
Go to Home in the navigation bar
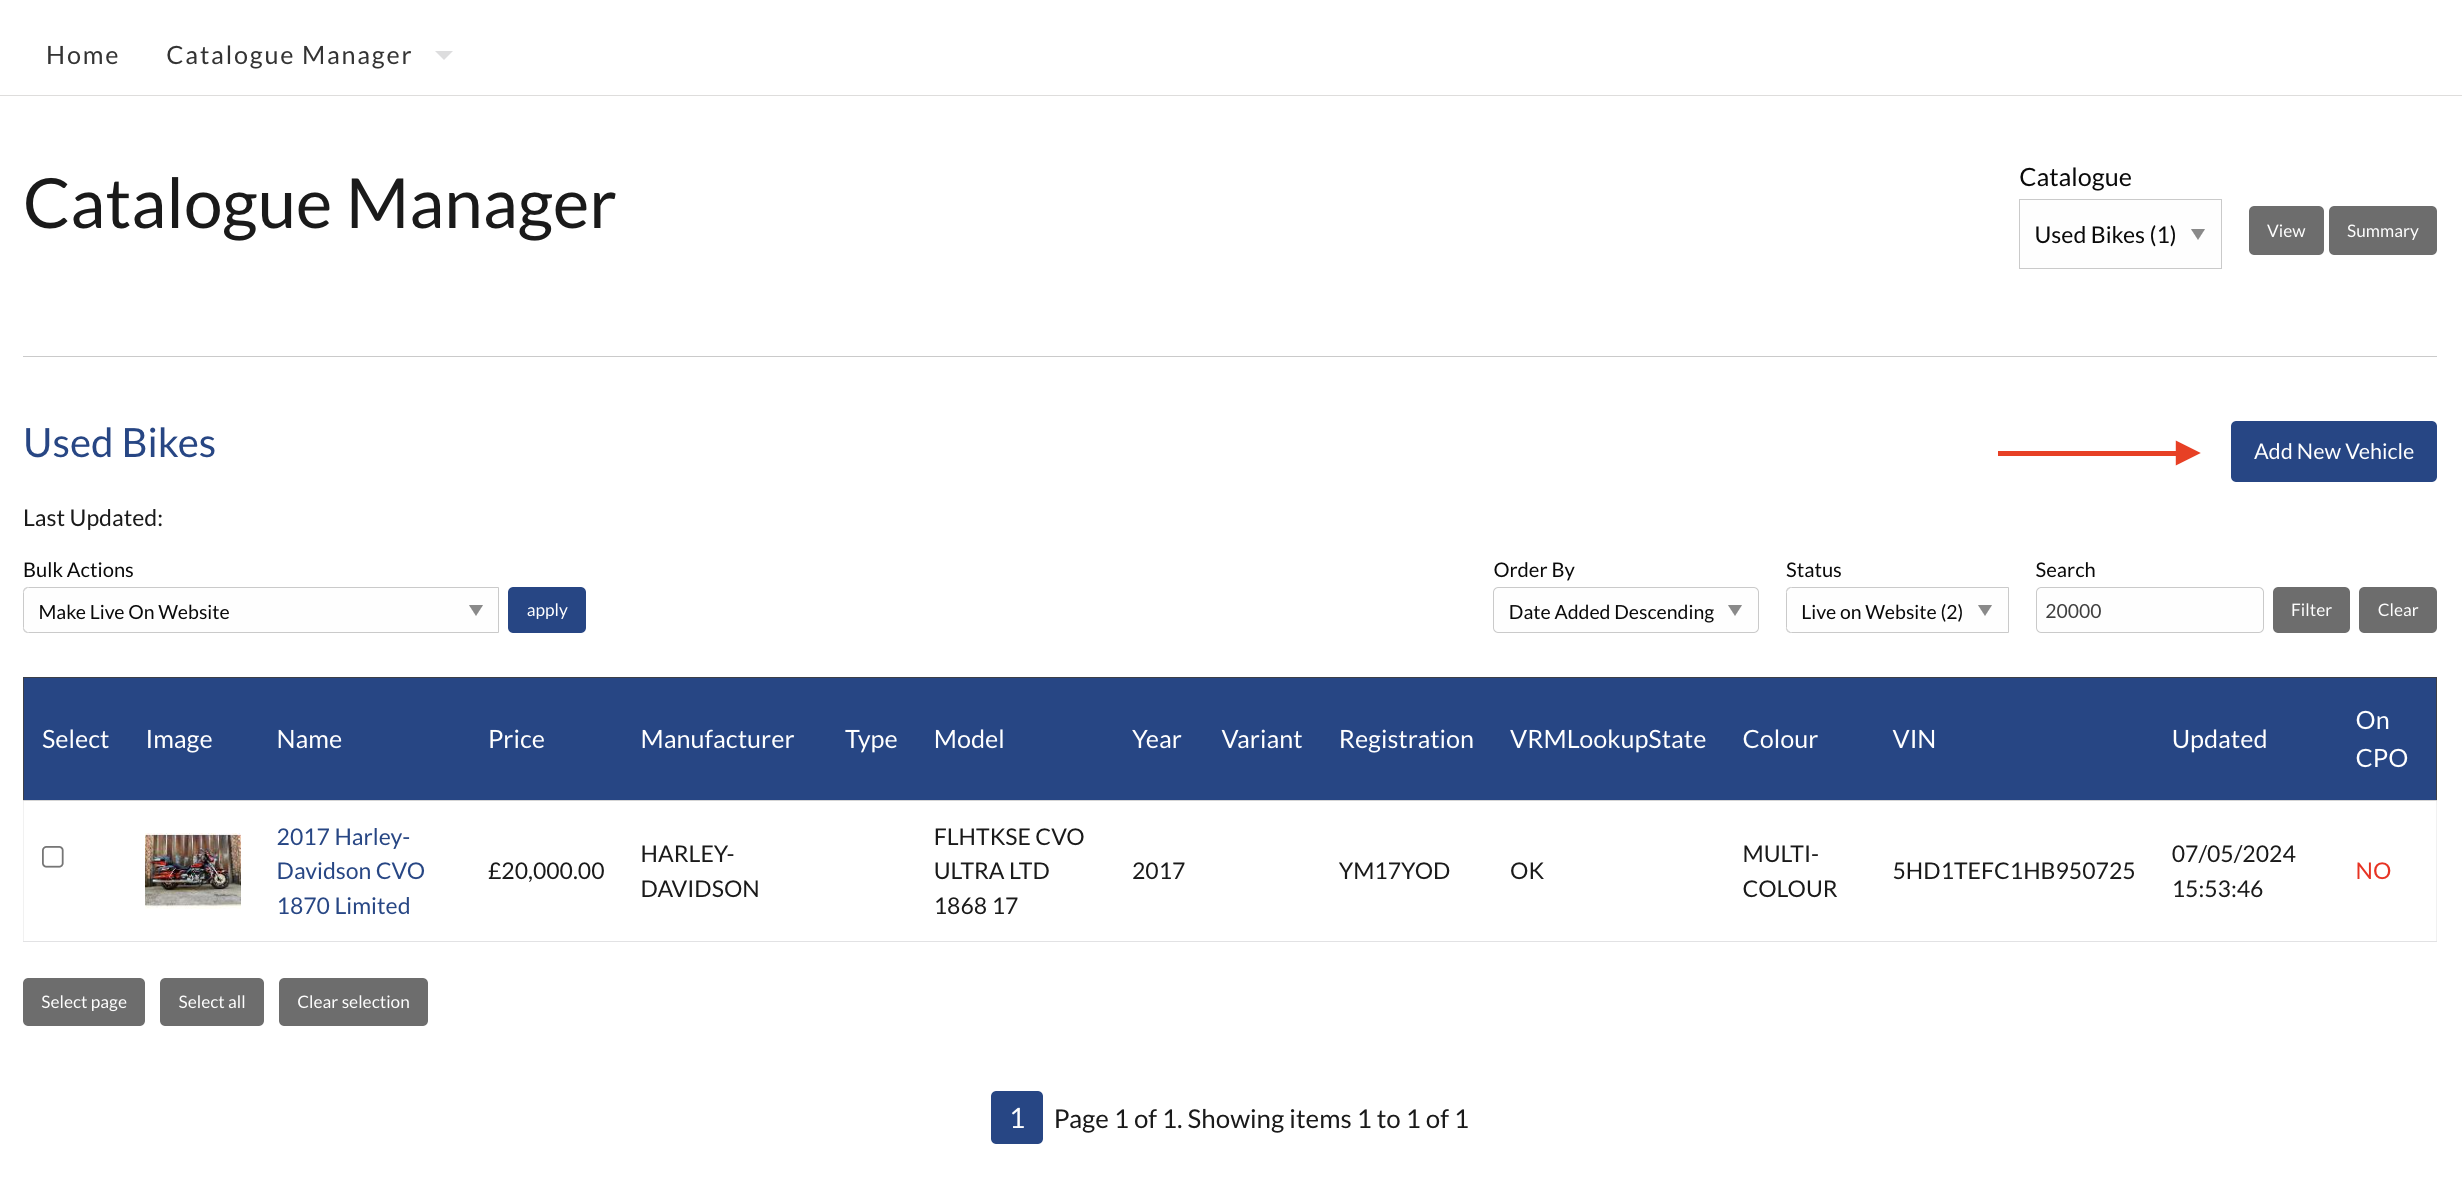pyautogui.click(x=82, y=55)
